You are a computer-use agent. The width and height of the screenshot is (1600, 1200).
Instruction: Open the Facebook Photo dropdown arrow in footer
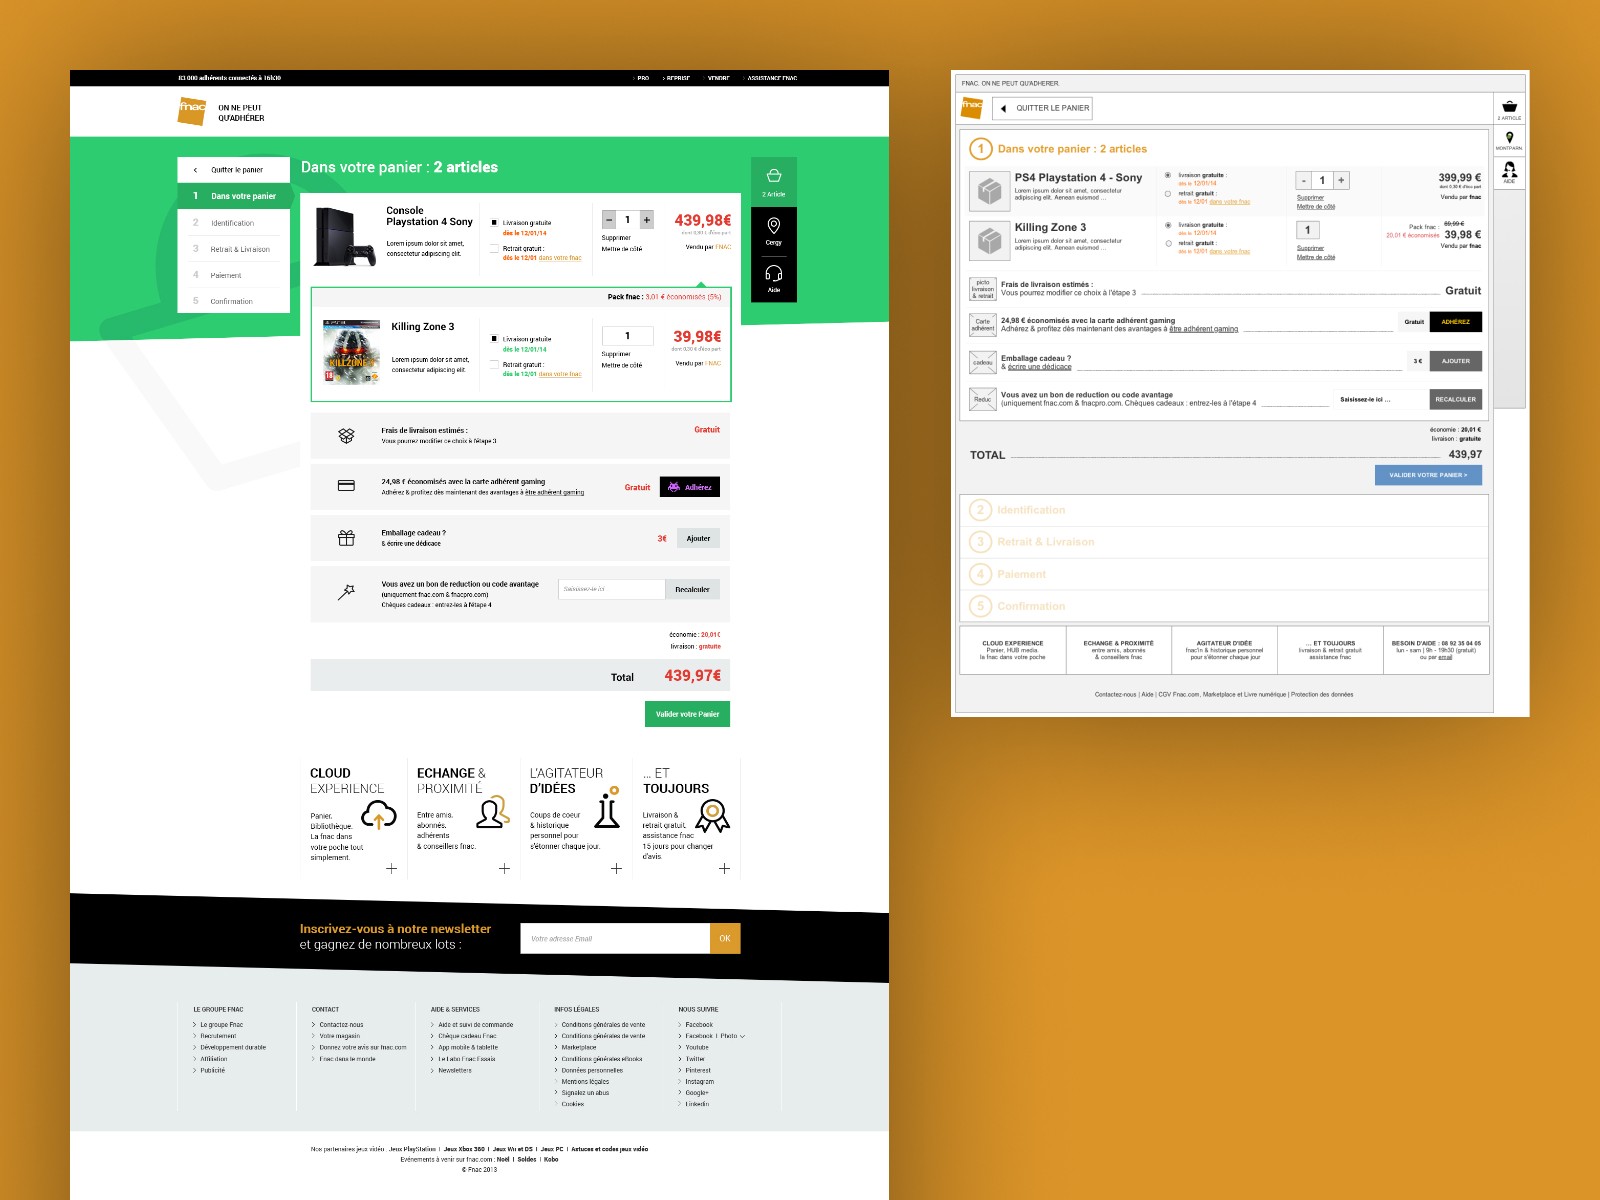pos(743,1036)
